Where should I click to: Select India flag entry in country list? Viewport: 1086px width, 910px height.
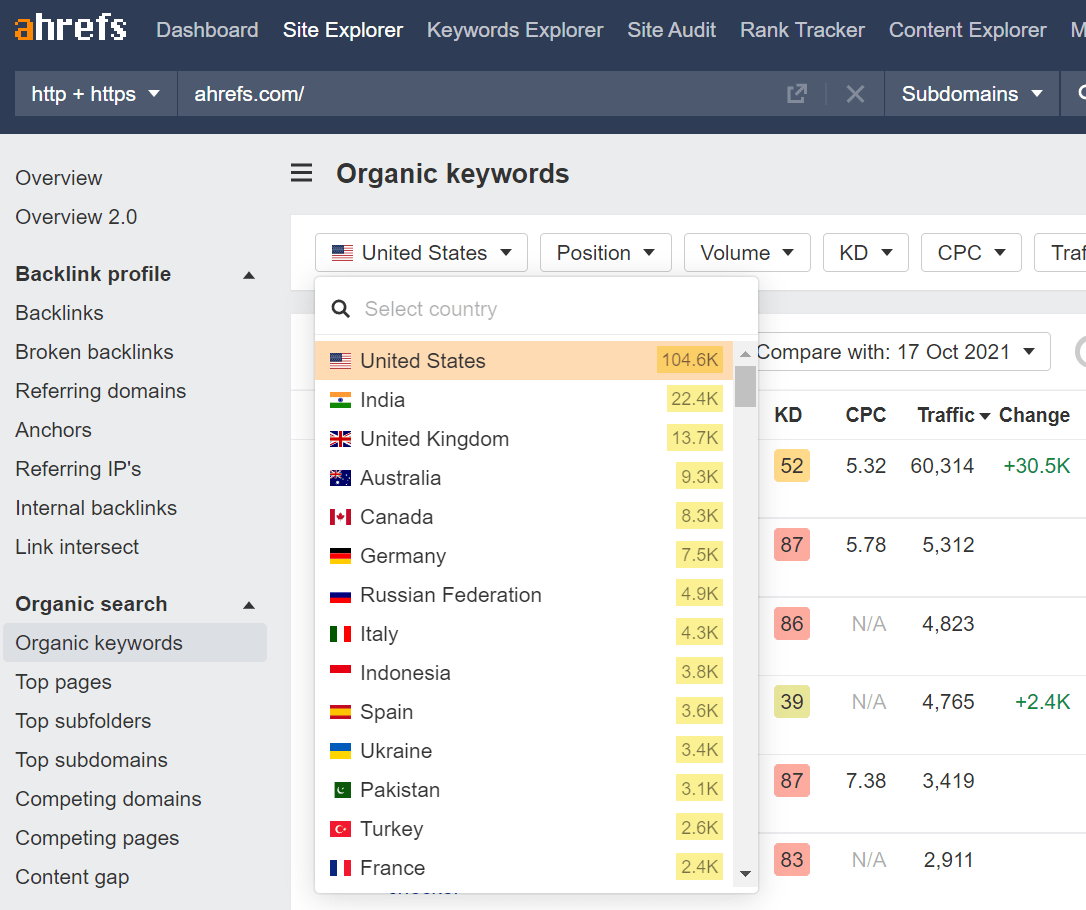[382, 400]
